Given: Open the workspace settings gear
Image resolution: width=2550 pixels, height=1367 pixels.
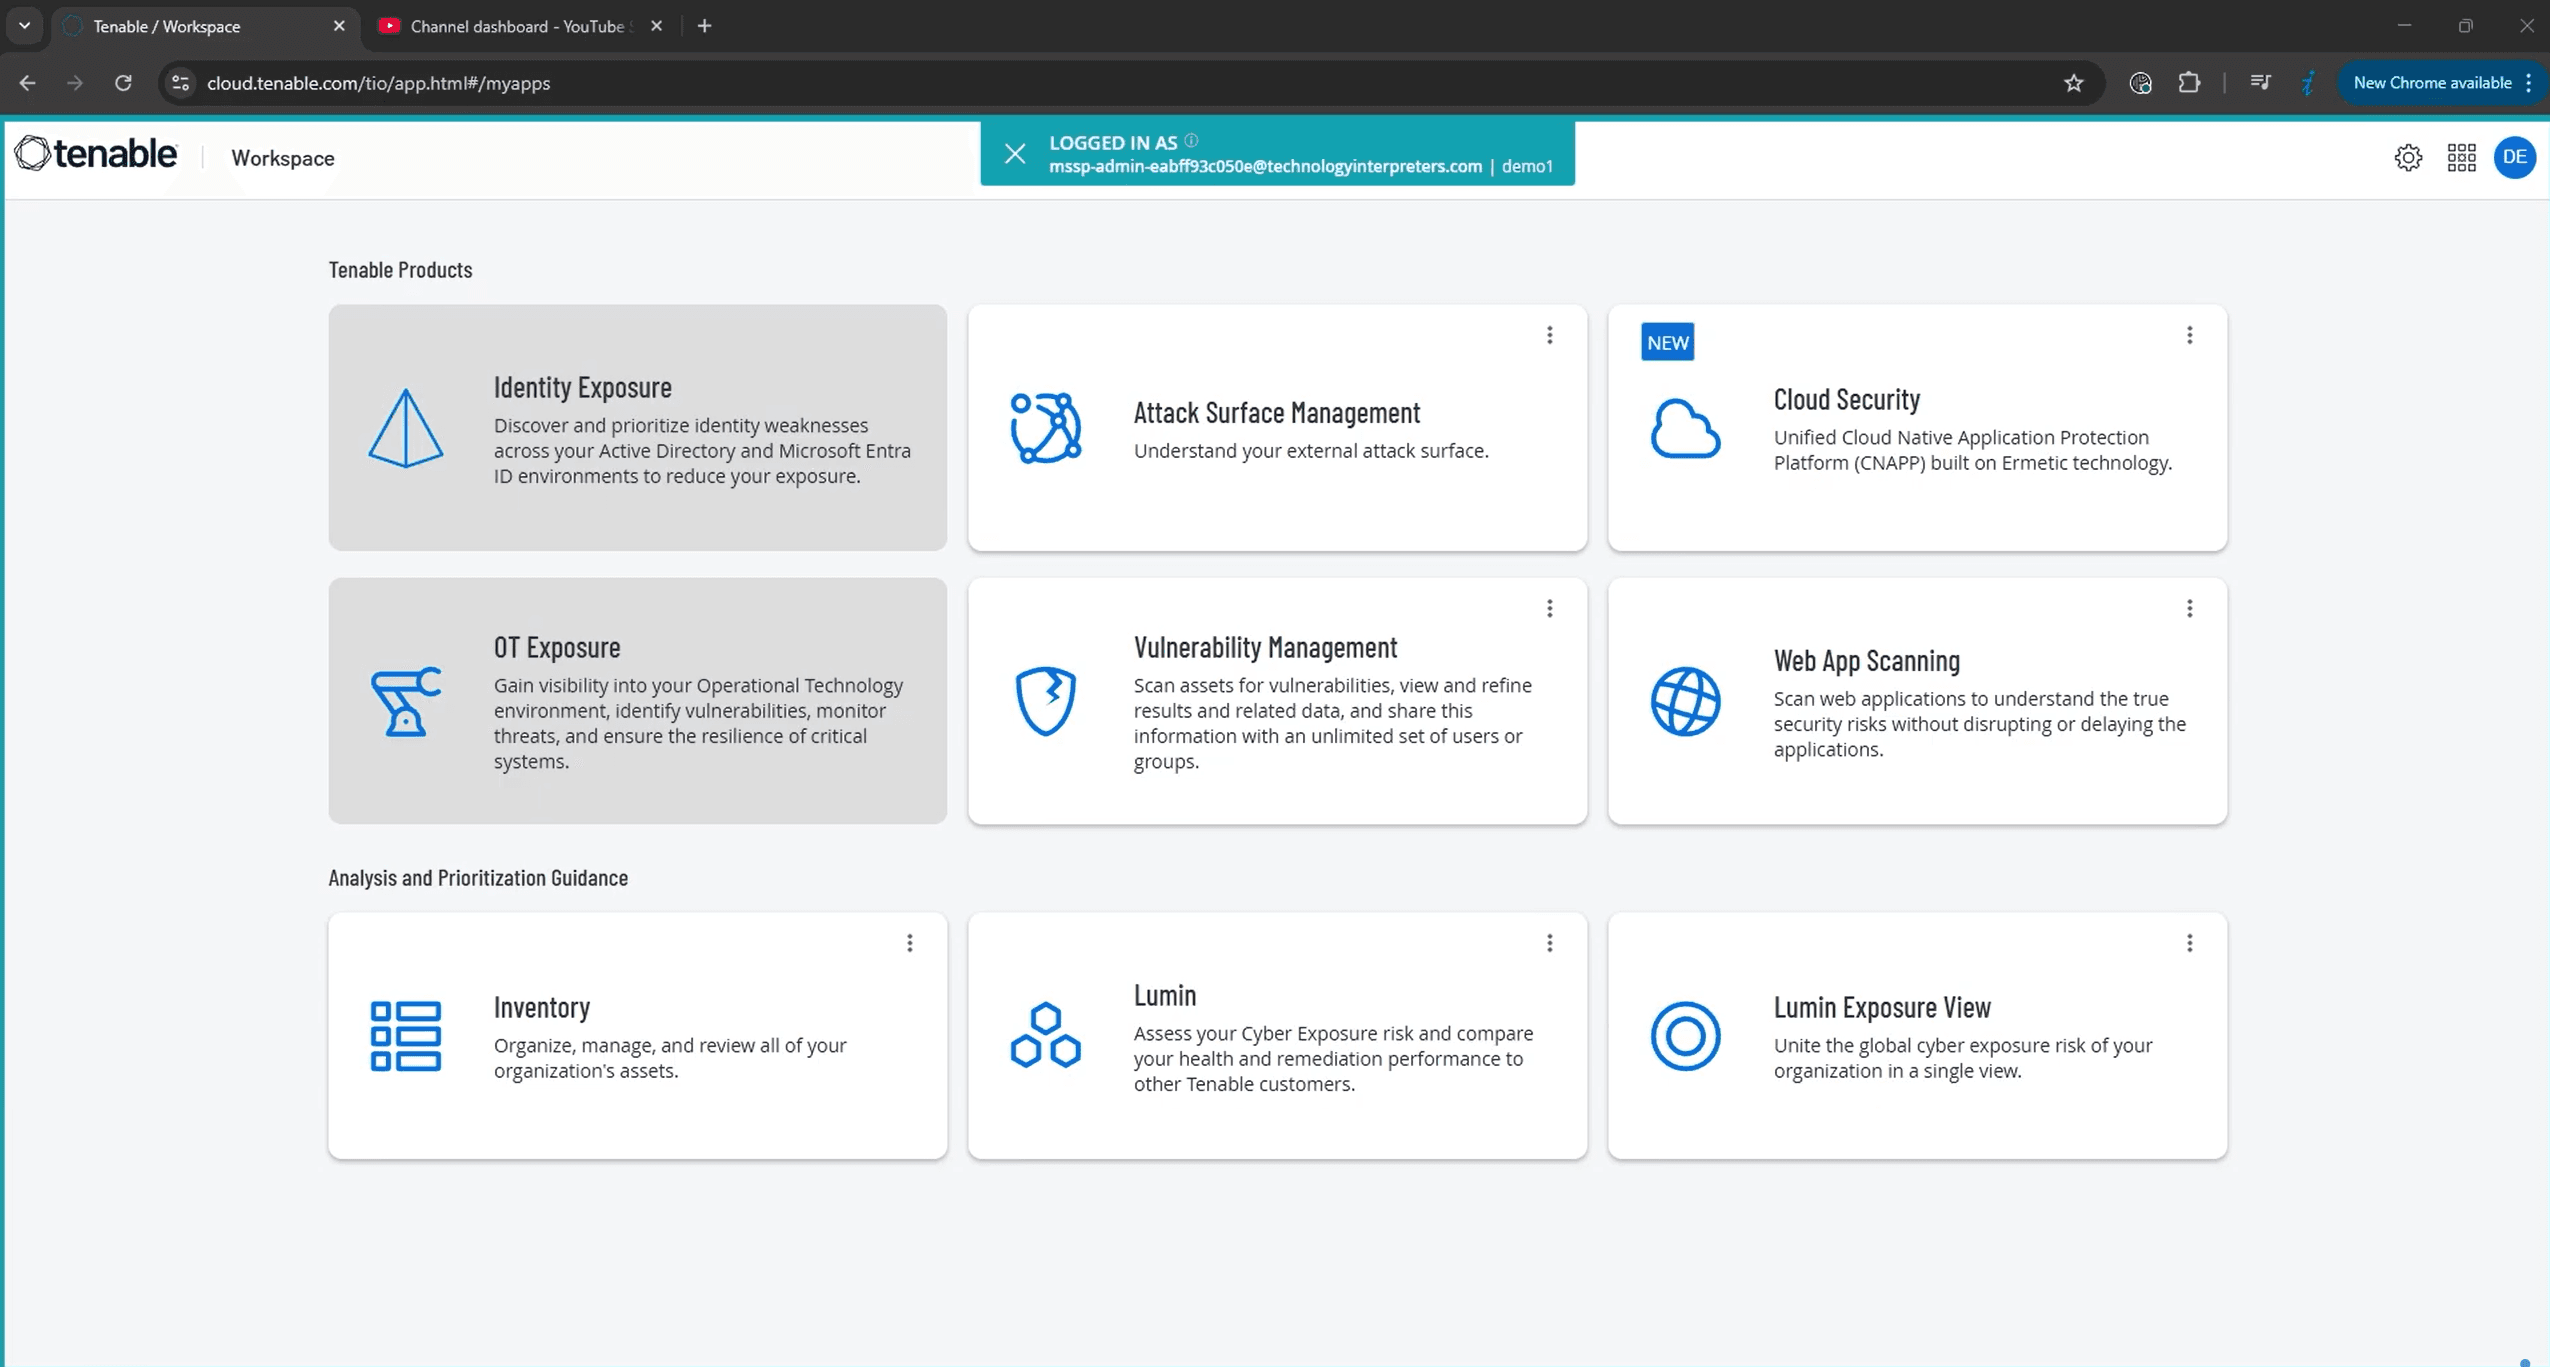Looking at the screenshot, I should click(2408, 157).
